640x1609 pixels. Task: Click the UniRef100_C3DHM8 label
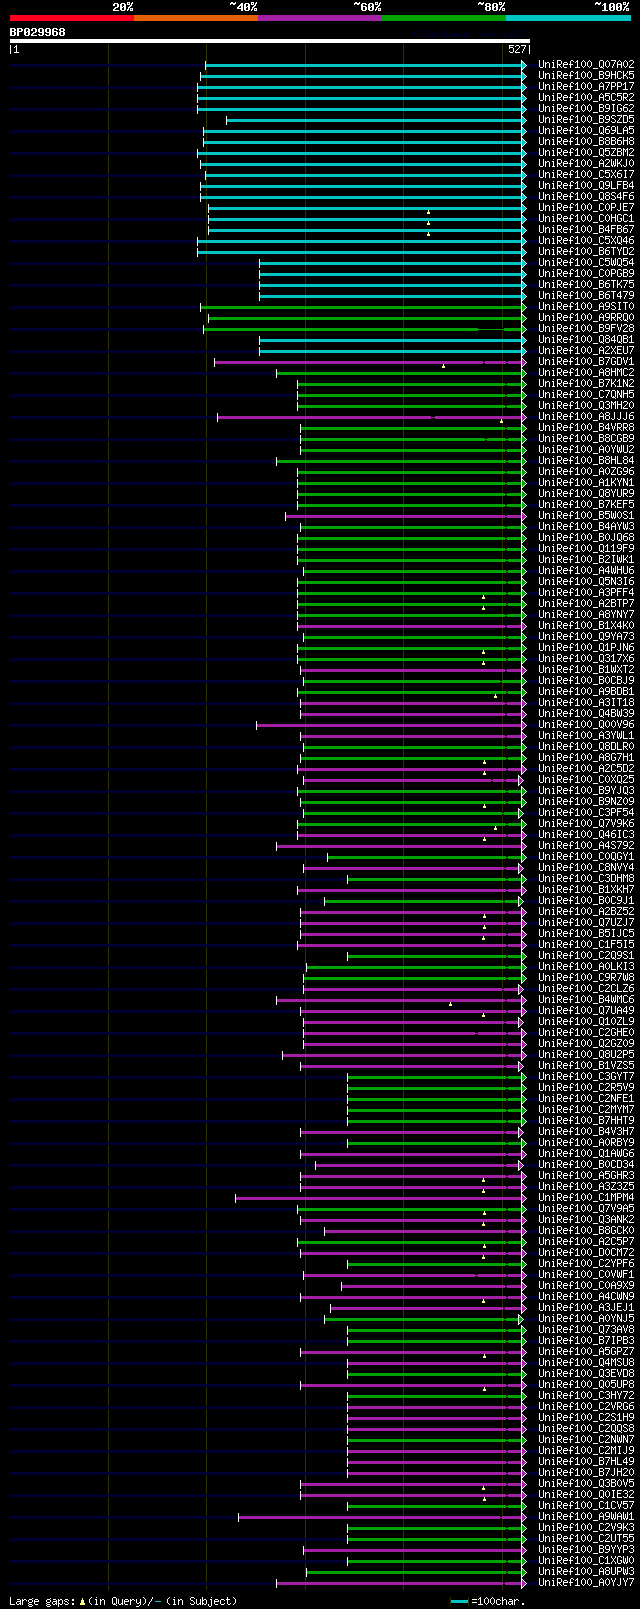(586, 879)
